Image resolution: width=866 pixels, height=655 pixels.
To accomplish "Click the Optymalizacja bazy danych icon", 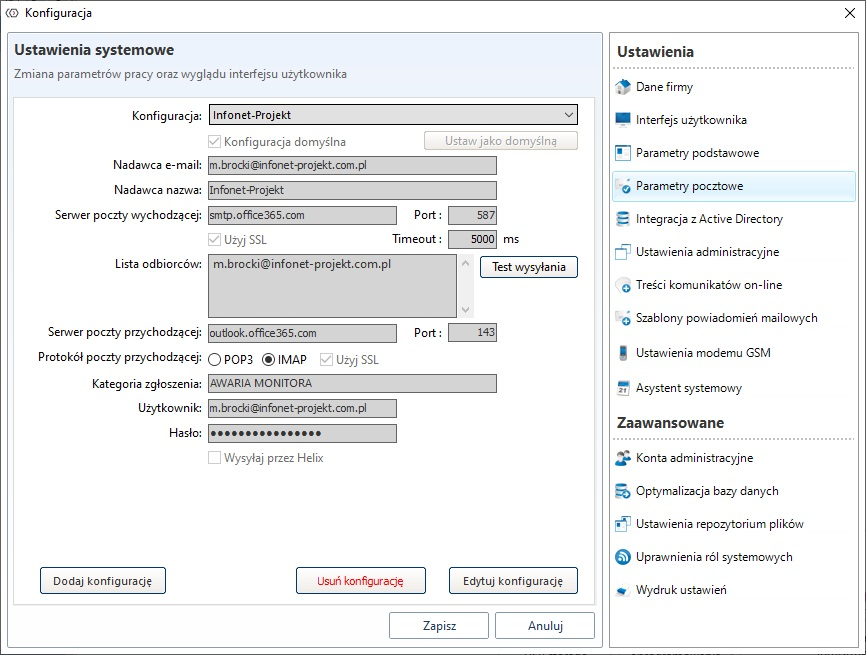I will pyautogui.click(x=623, y=491).
